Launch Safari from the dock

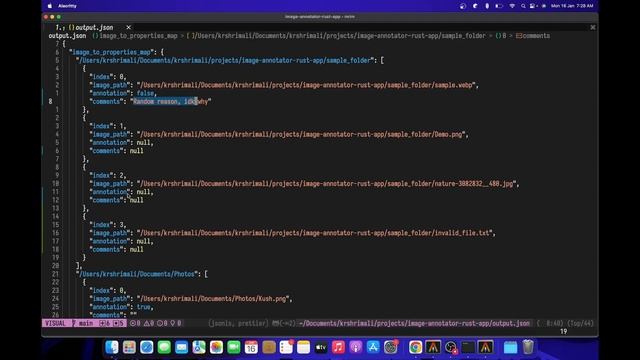coord(147,347)
